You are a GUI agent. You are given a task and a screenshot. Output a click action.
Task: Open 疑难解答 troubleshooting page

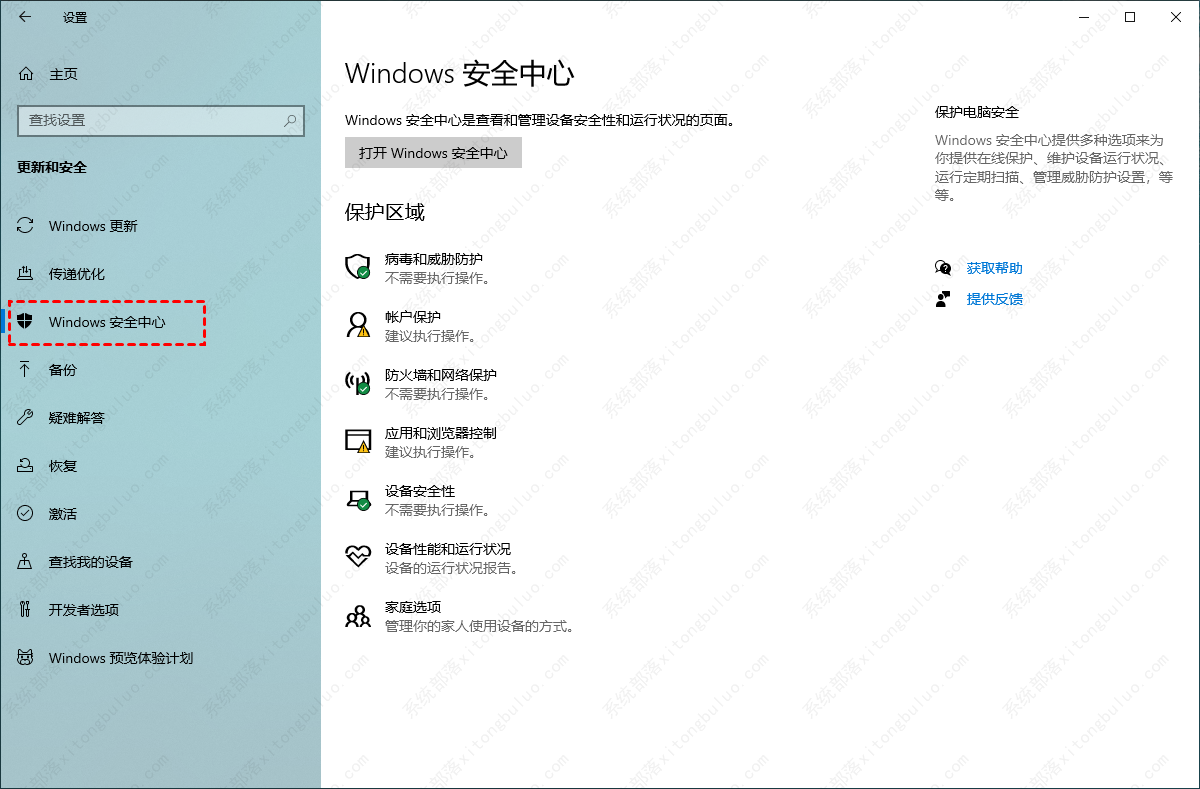[76, 418]
